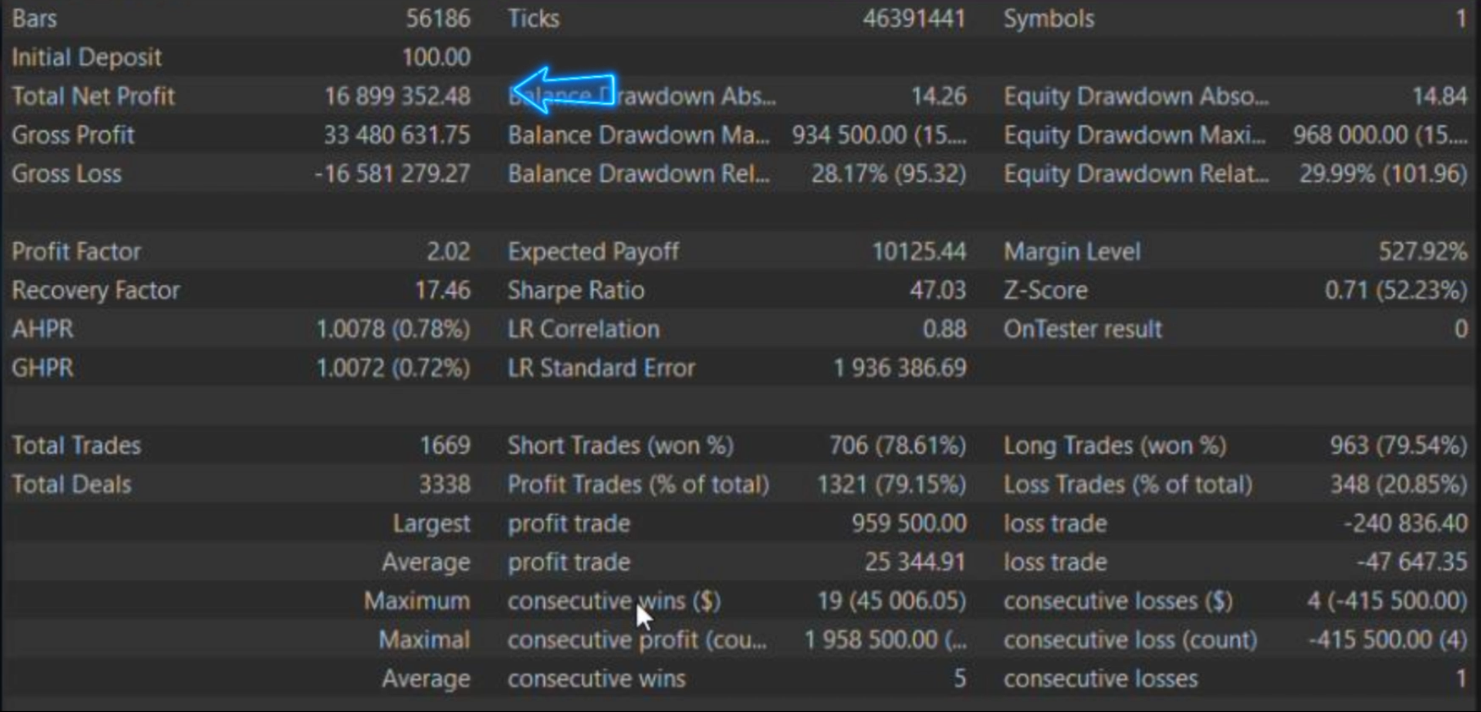Click the Expected Payoff label
1481x712 pixels.
593,251
